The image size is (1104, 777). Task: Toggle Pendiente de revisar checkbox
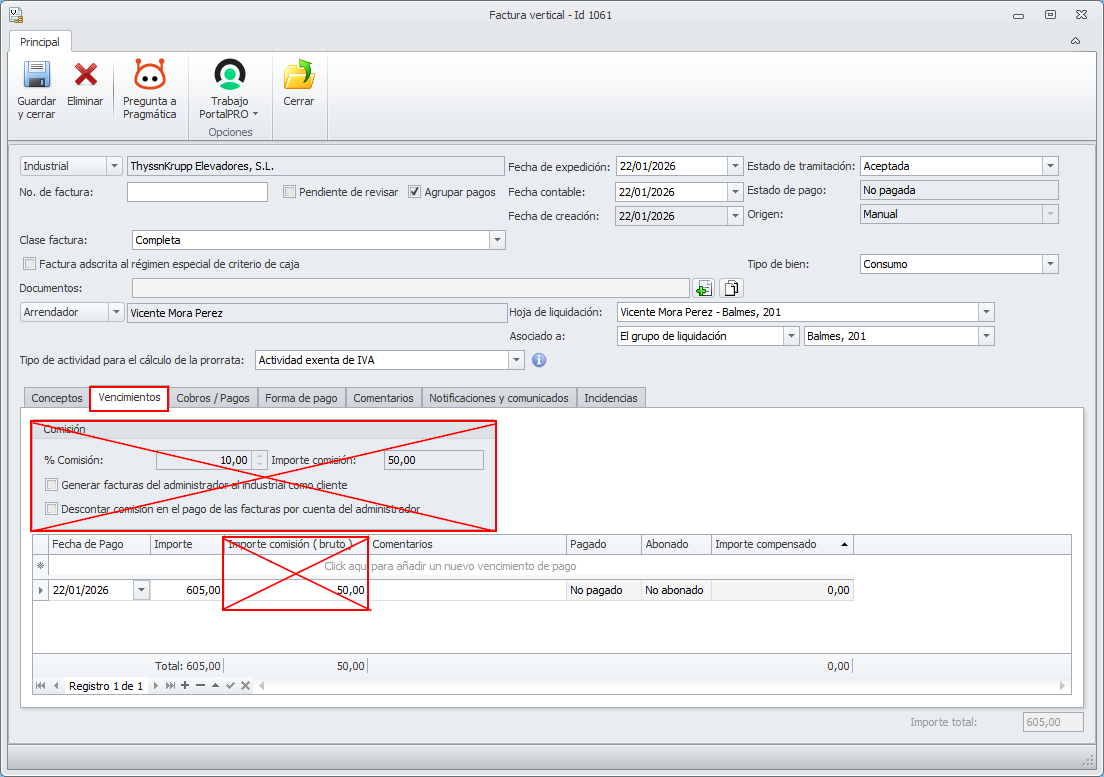pos(289,192)
